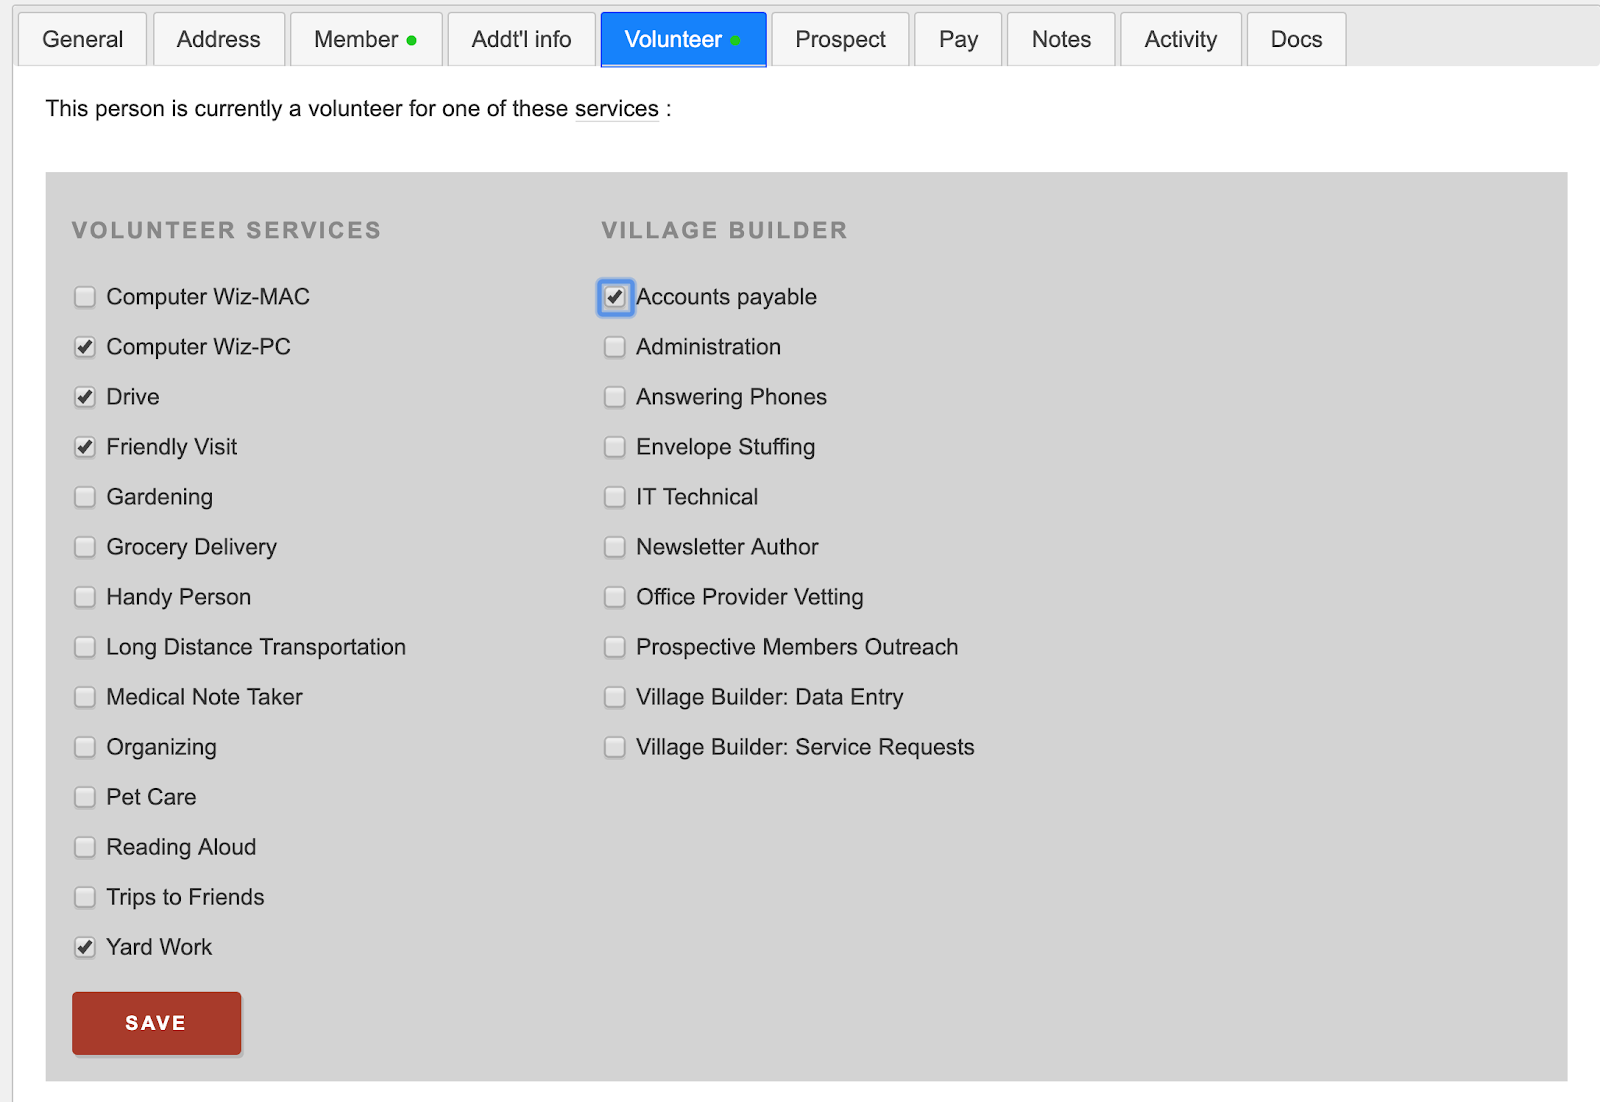Enable the Handy Person option
The image size is (1600, 1102).
[x=85, y=597]
